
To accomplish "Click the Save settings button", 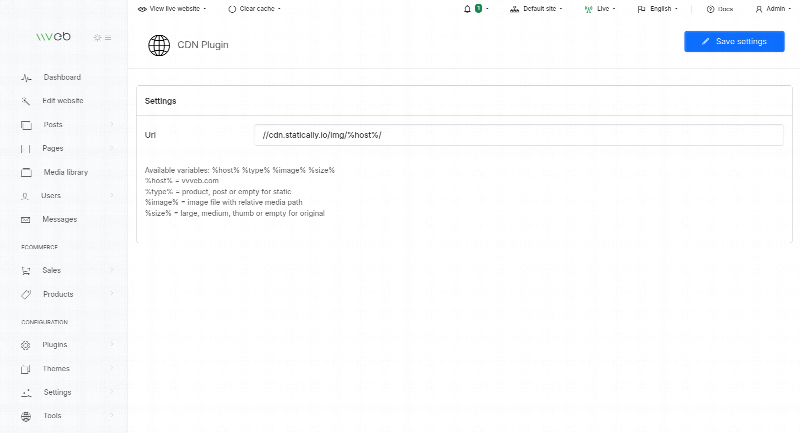I will click(734, 41).
